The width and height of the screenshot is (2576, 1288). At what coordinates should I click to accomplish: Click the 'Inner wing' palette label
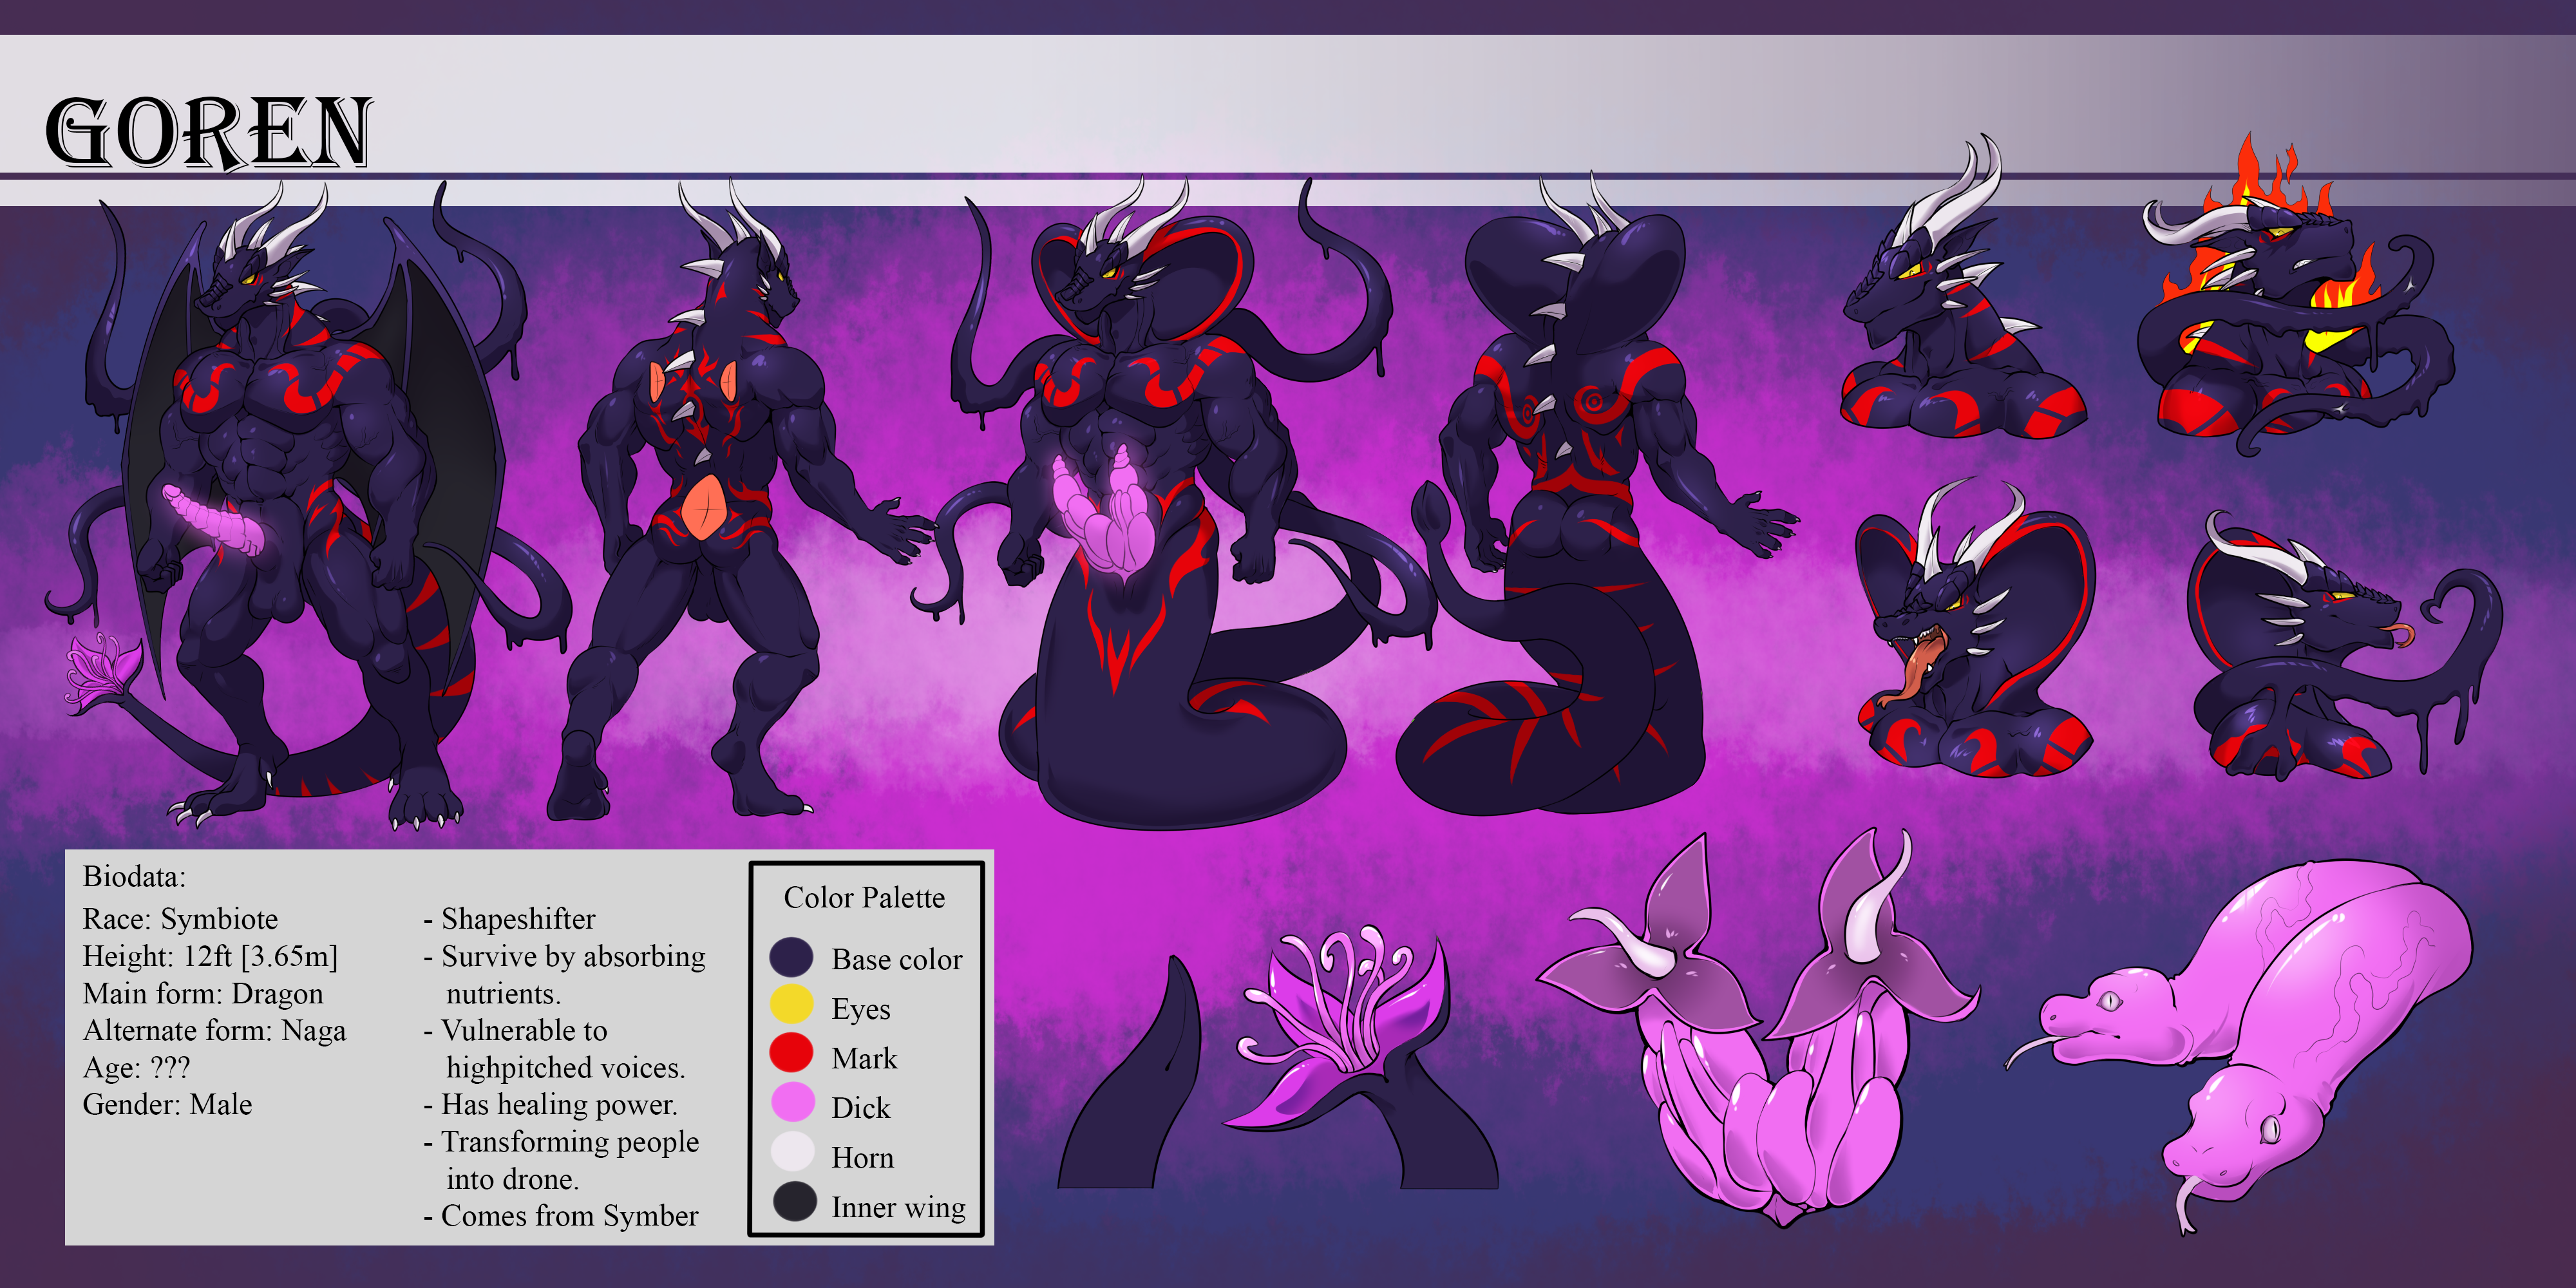898,1207
